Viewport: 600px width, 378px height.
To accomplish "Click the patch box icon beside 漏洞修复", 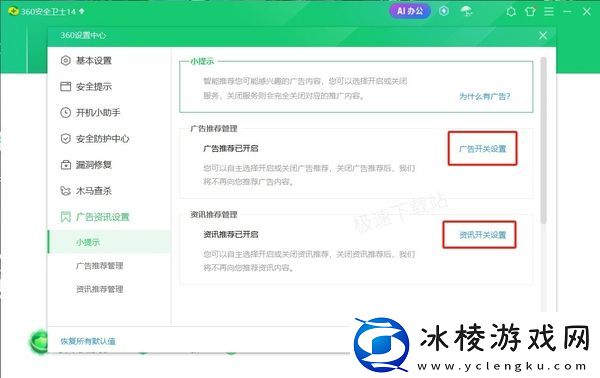I will pyautogui.click(x=65, y=165).
